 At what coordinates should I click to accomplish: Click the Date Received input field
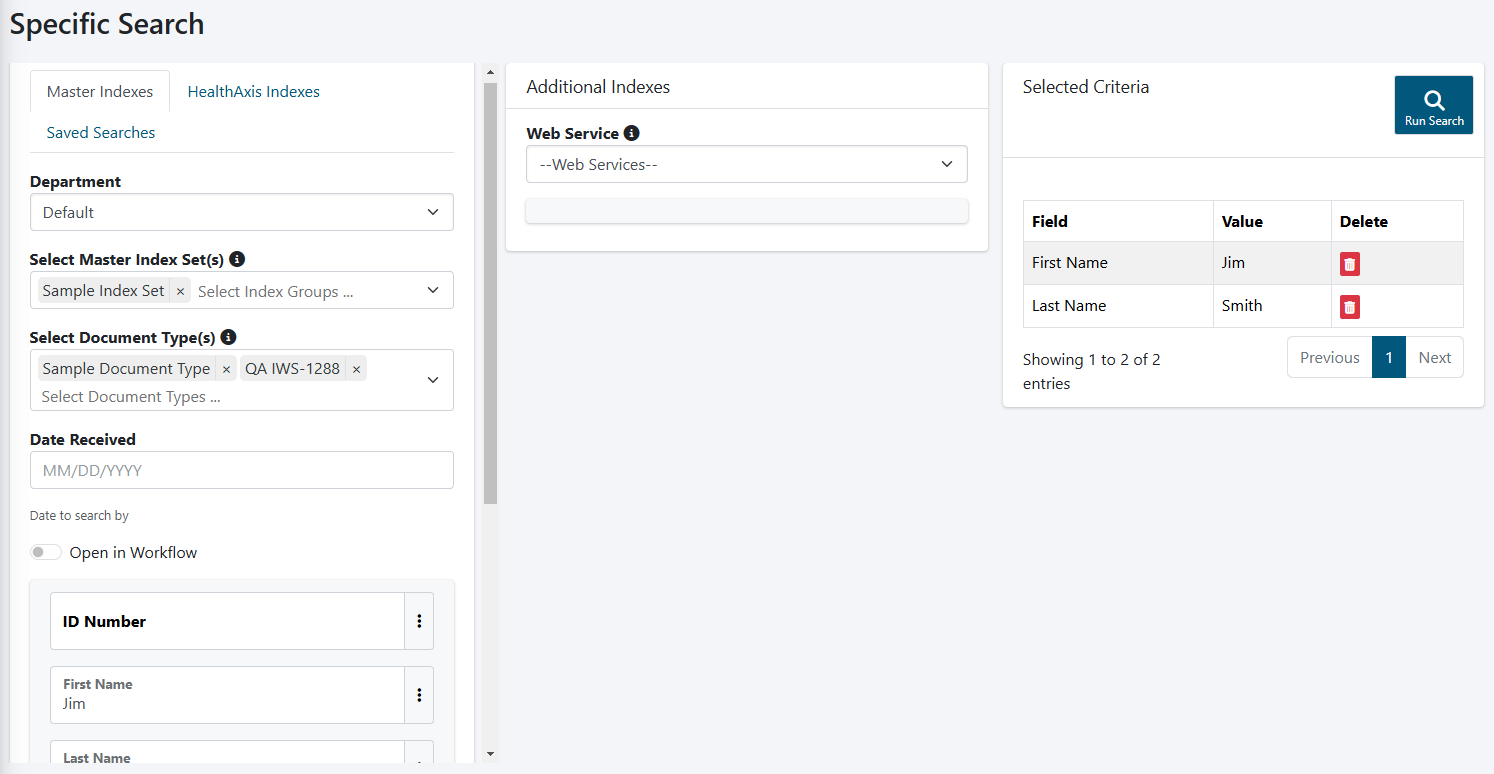[241, 470]
